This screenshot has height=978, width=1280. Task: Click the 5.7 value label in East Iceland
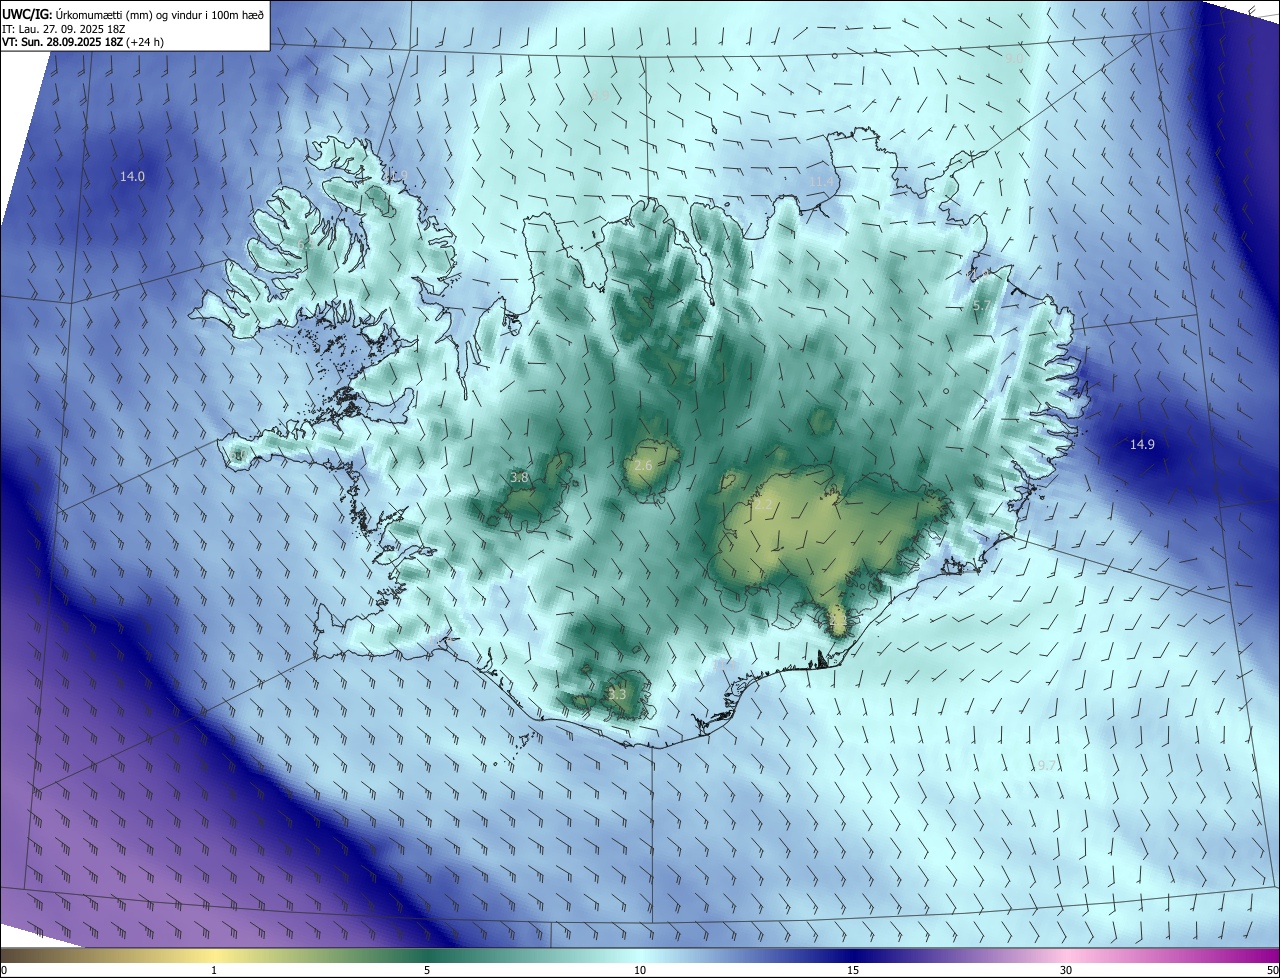981,306
